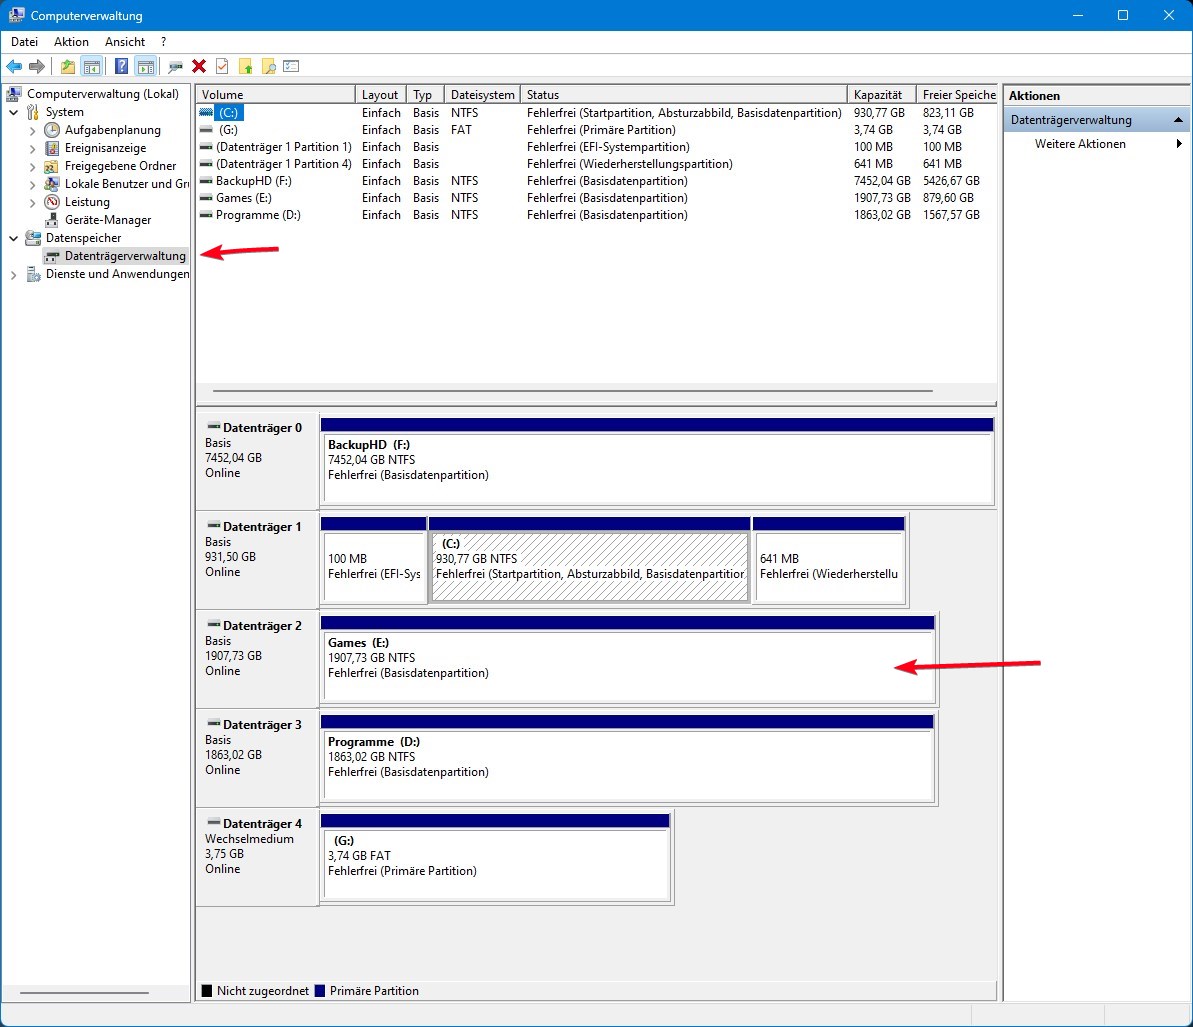Select the (C:) 930,77 GB partition block

tap(590, 561)
